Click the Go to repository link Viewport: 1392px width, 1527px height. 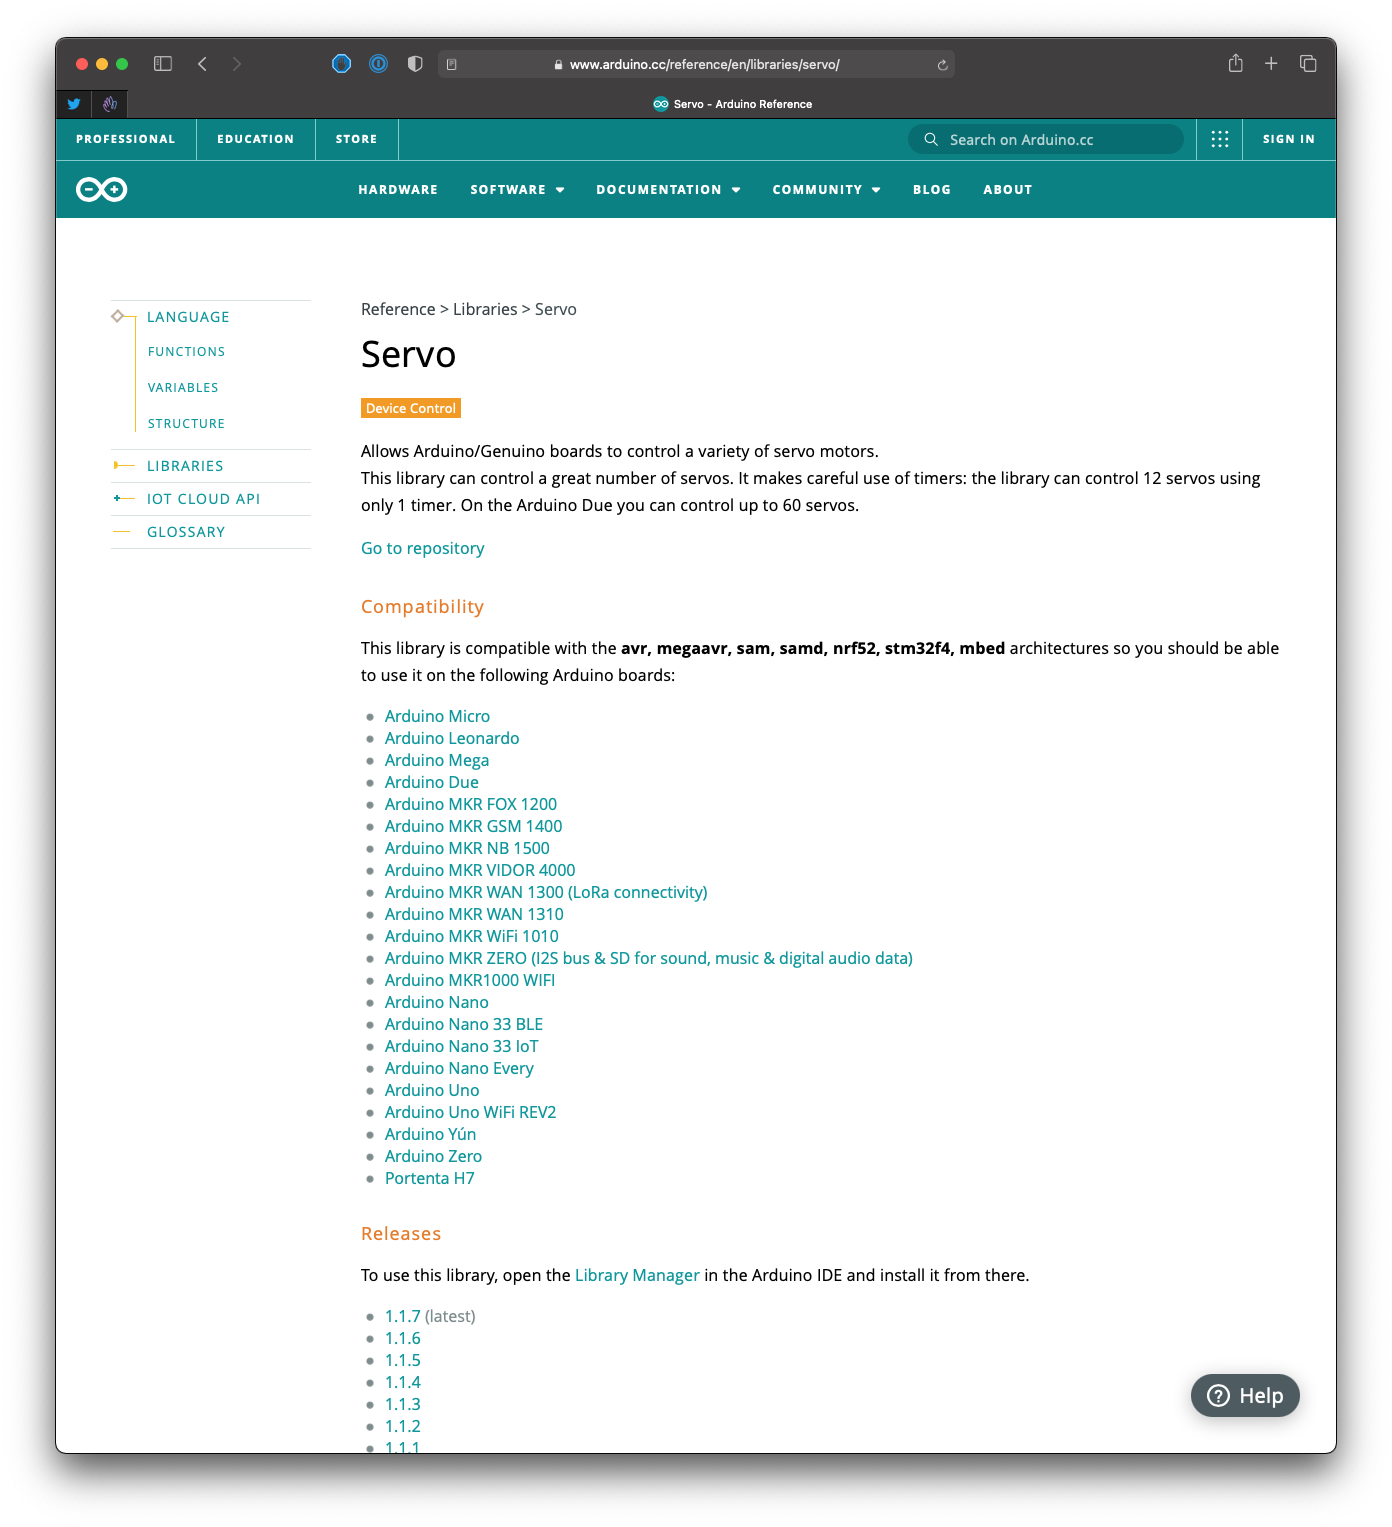422,548
